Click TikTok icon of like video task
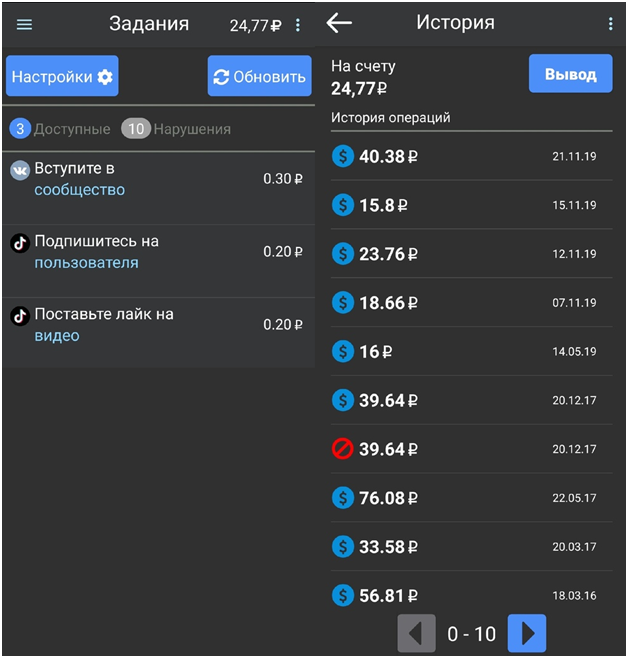 pyautogui.click(x=20, y=316)
